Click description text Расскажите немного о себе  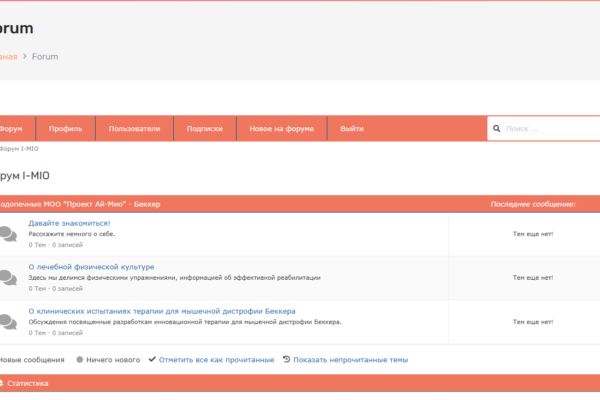point(72,234)
